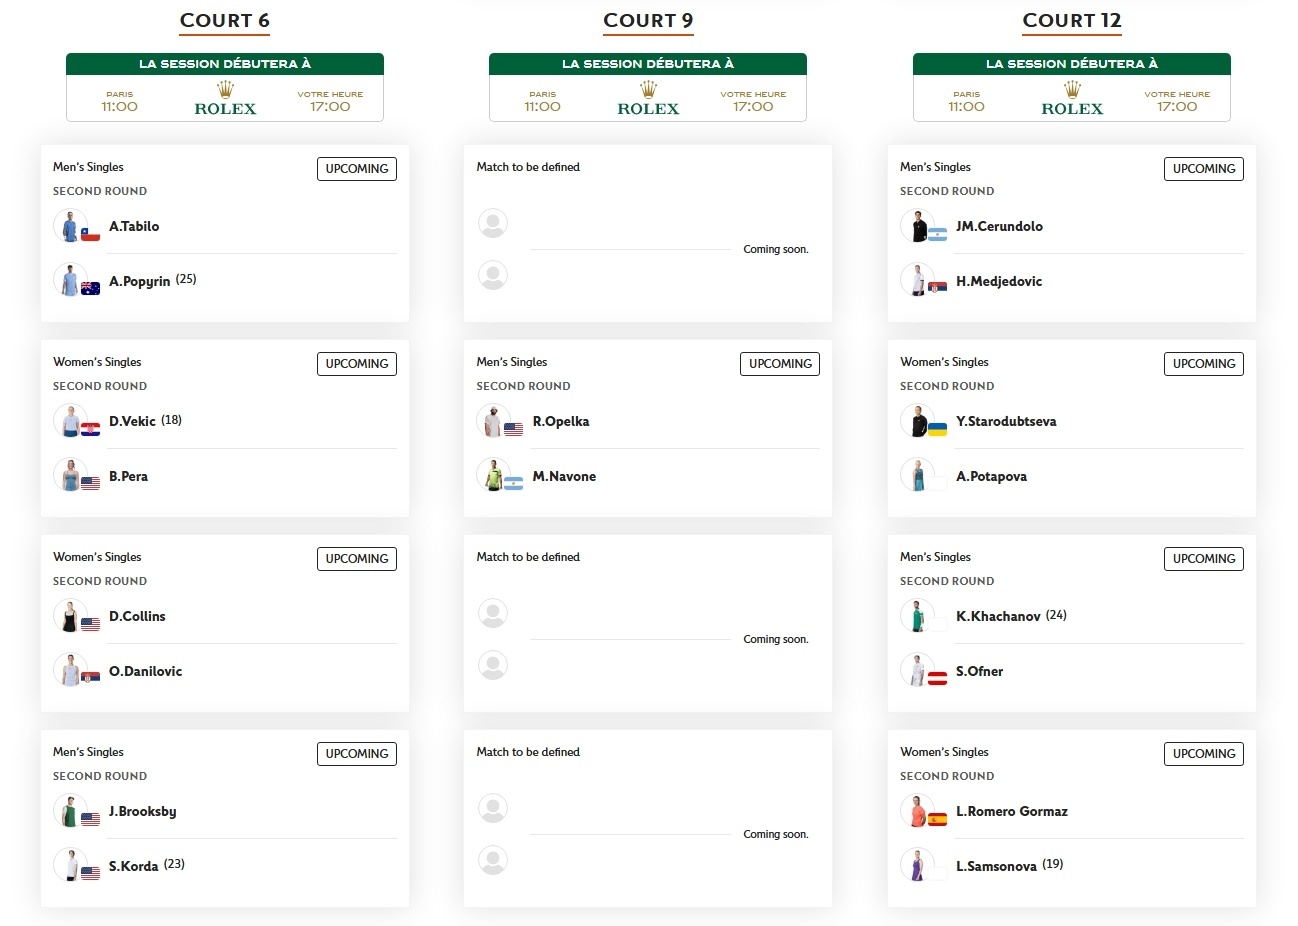Screen dimensions: 1298x926
Task: Open player R.Opelka's name link
Action: (x=561, y=421)
